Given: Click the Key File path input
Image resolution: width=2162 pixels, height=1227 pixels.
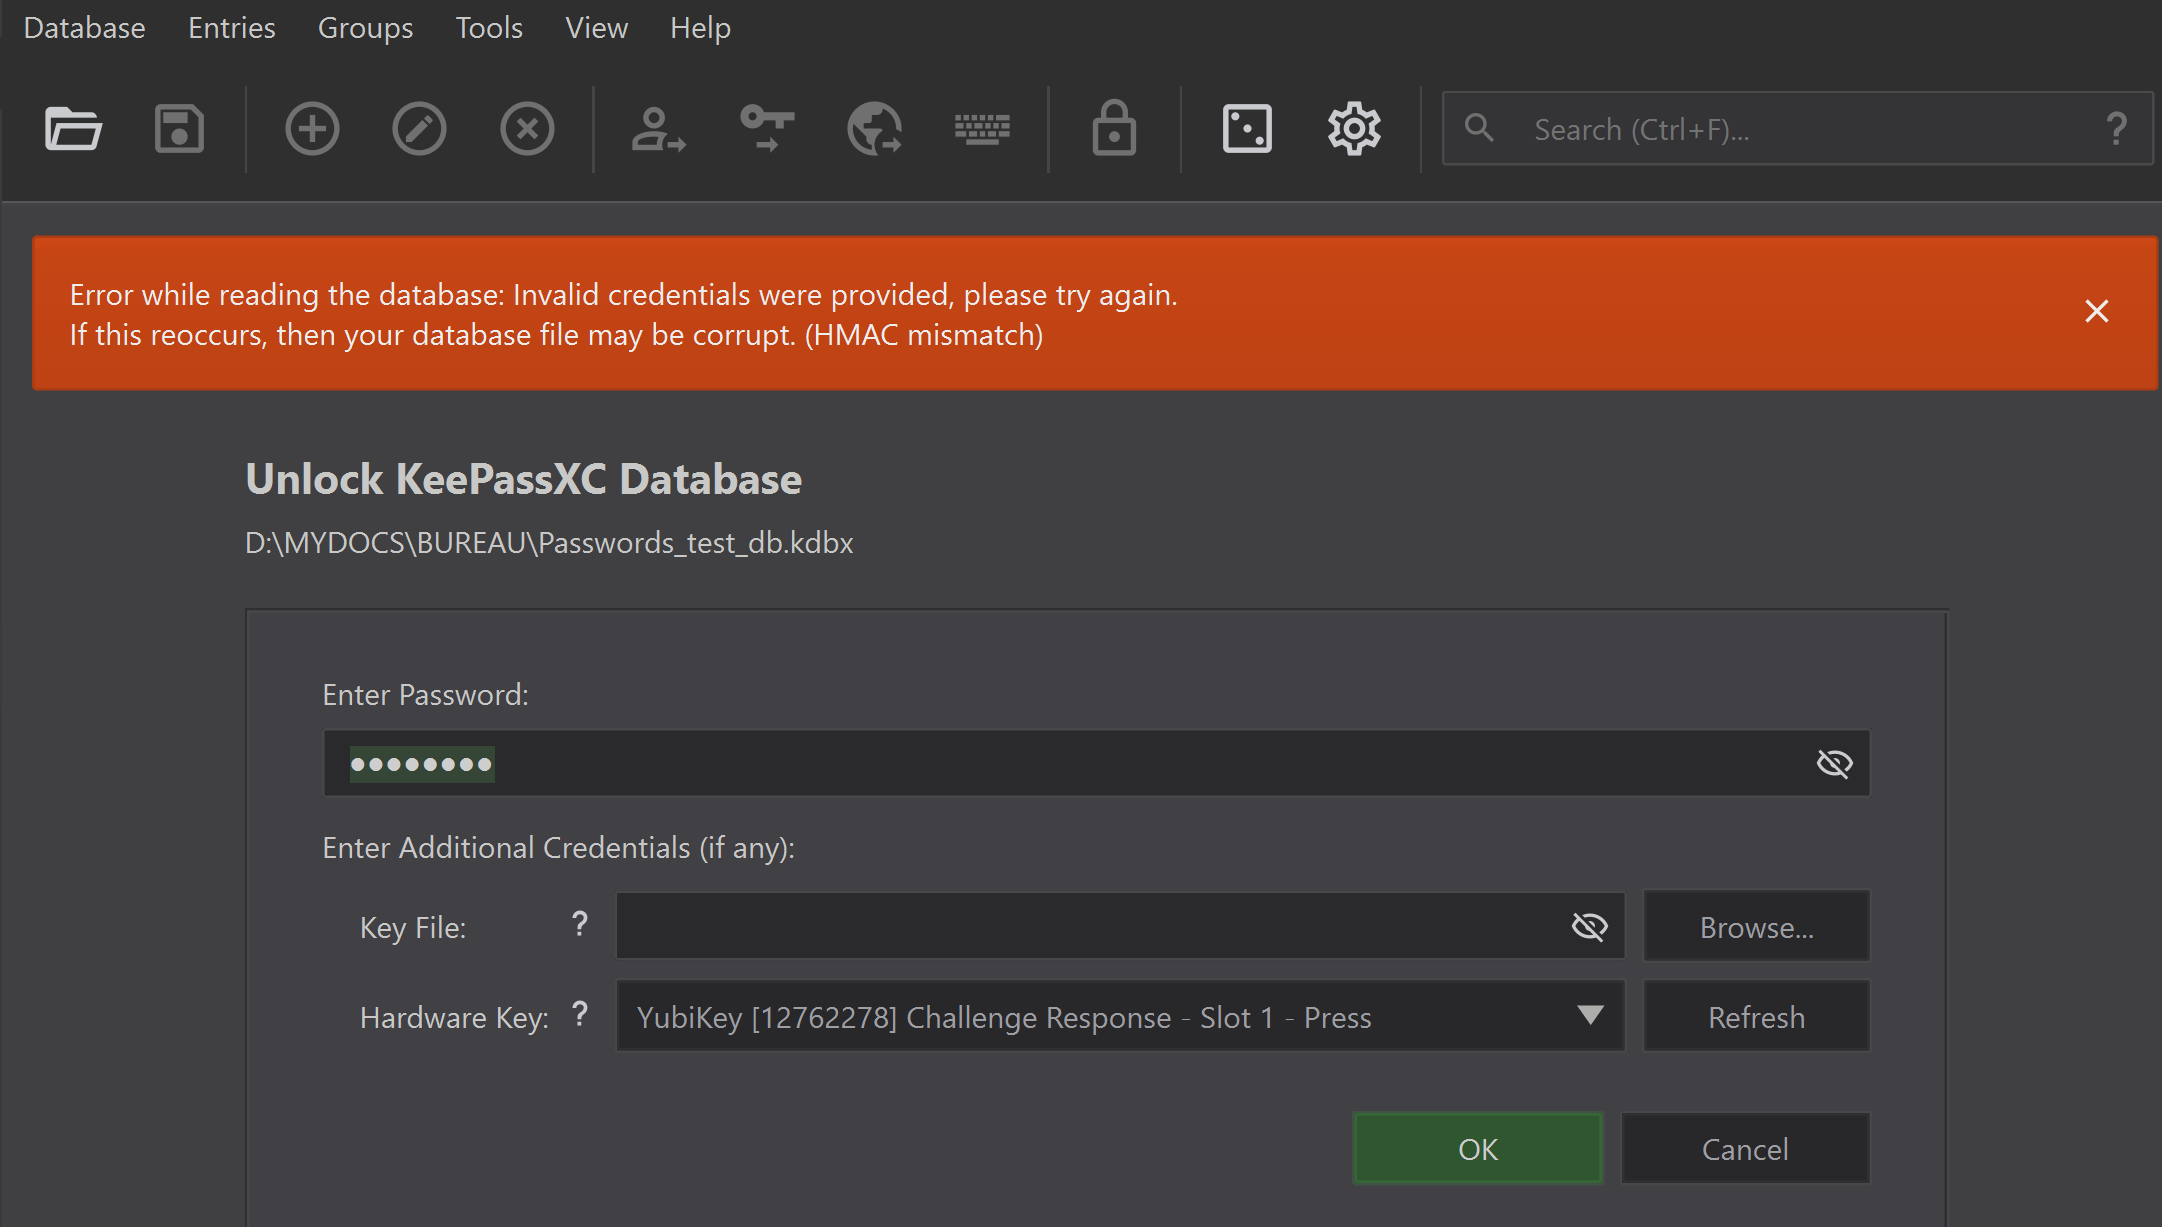Looking at the screenshot, I should click(1120, 927).
